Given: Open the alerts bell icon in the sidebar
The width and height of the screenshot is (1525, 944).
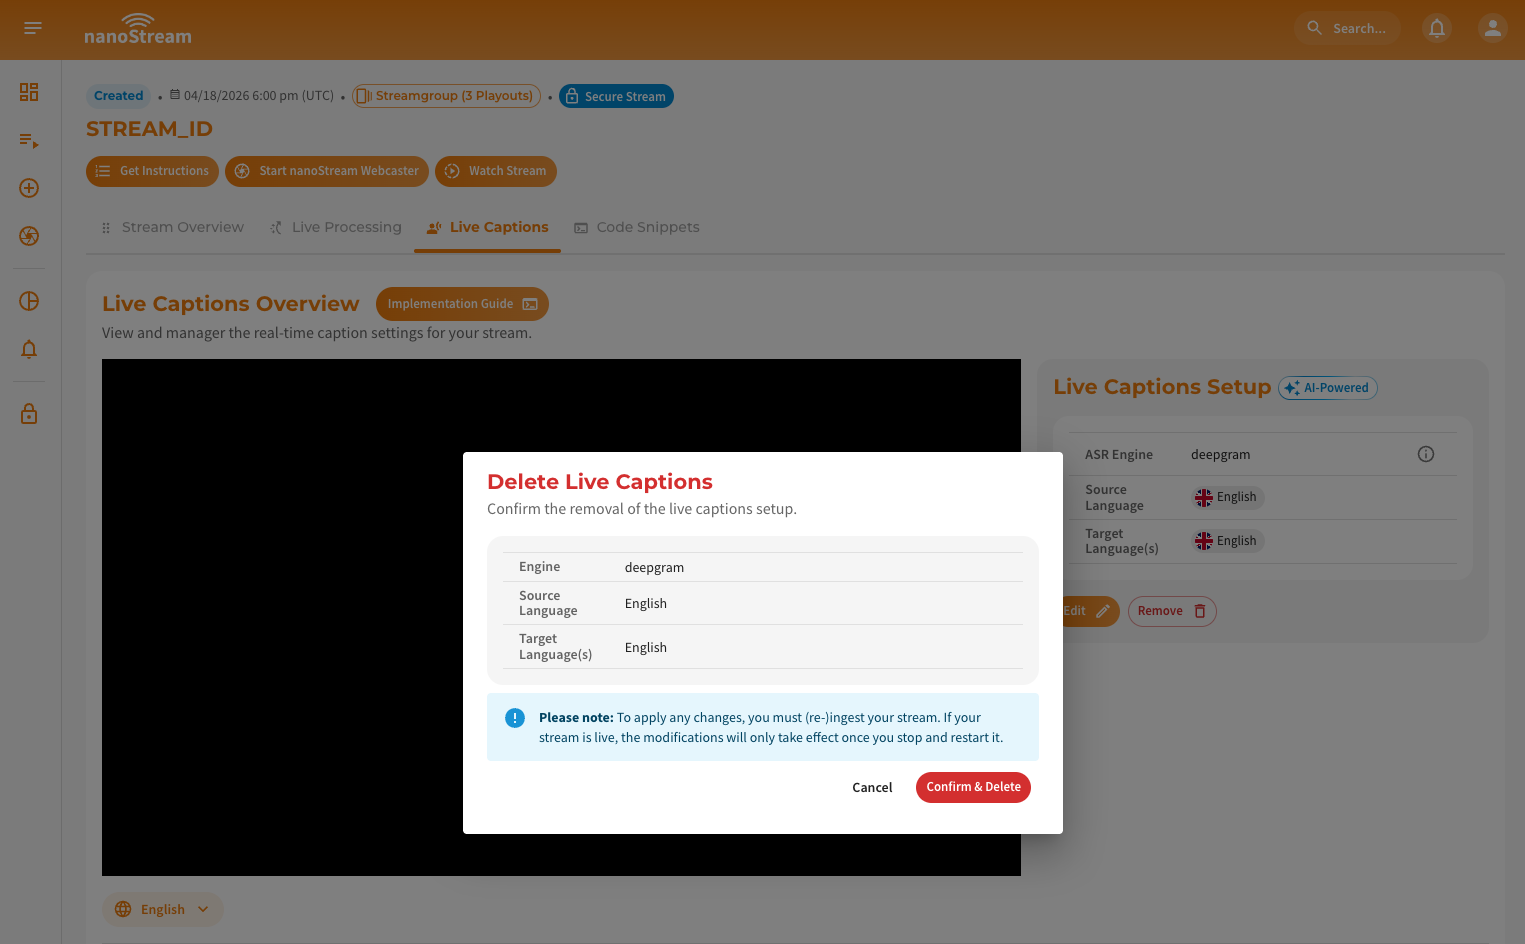Looking at the screenshot, I should pos(28,349).
